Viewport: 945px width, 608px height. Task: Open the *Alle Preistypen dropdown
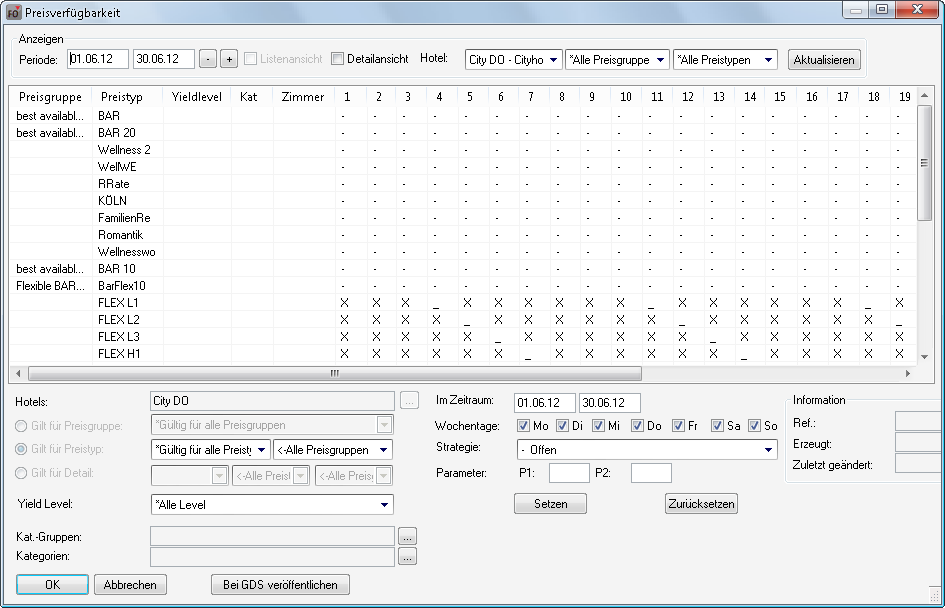(725, 60)
